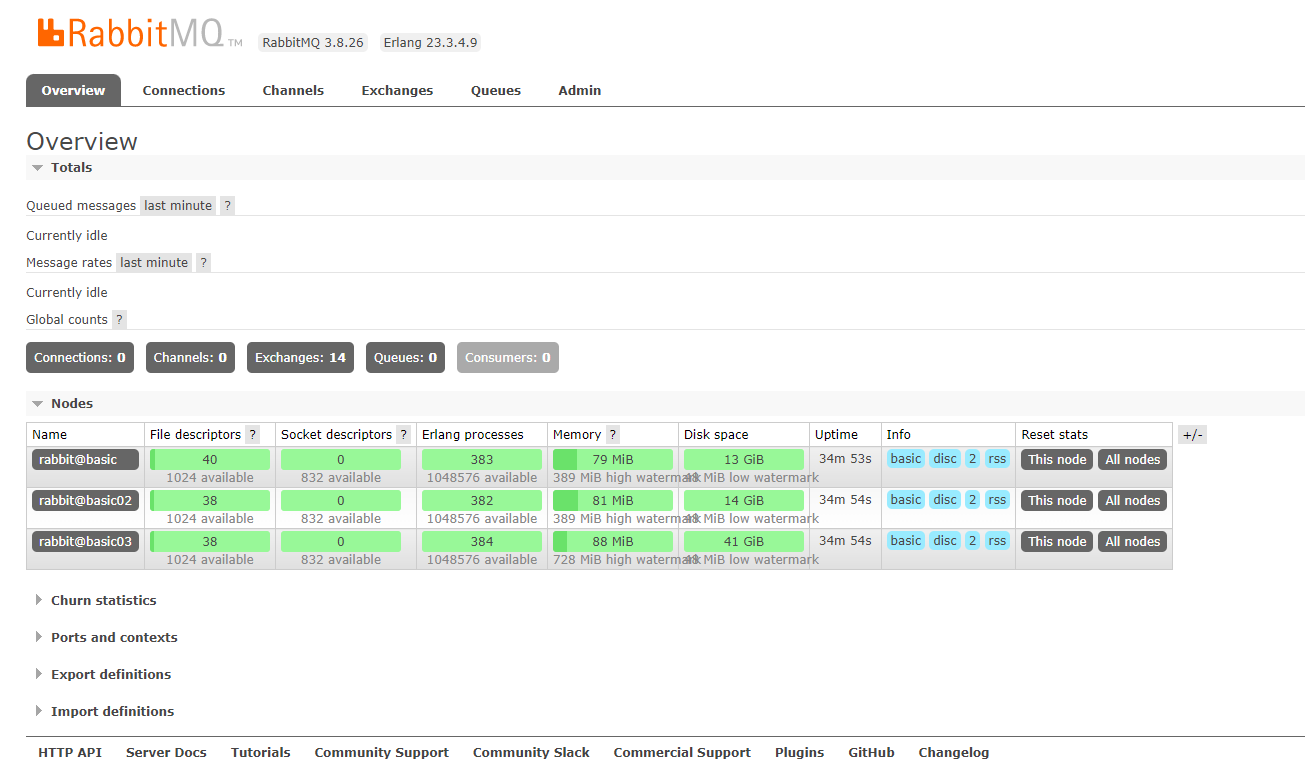Click the Memory column help question mark

(x=612, y=434)
